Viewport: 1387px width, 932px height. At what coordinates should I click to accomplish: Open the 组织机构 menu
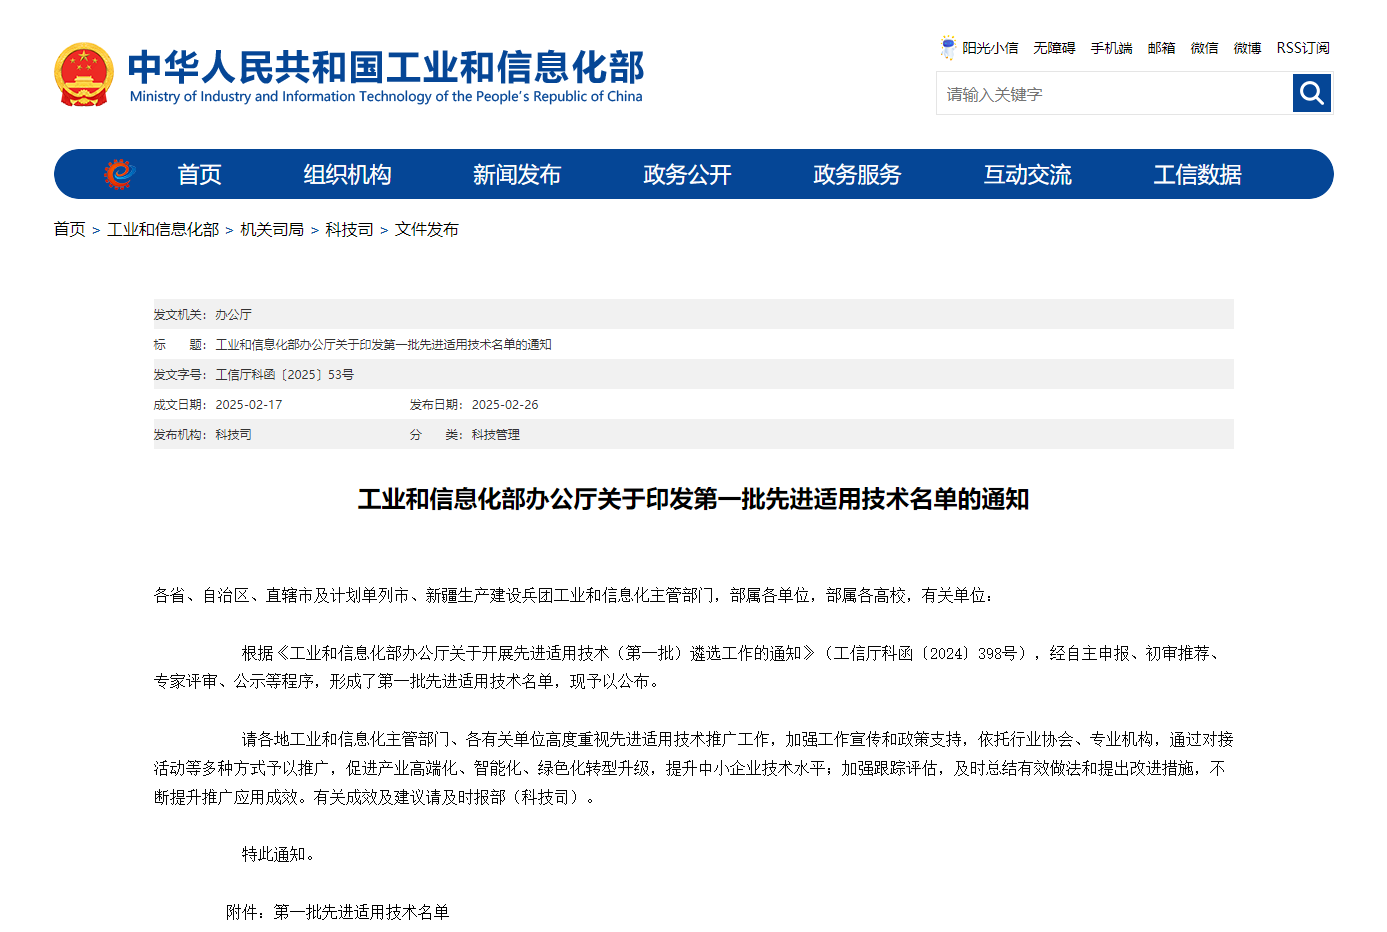[347, 175]
